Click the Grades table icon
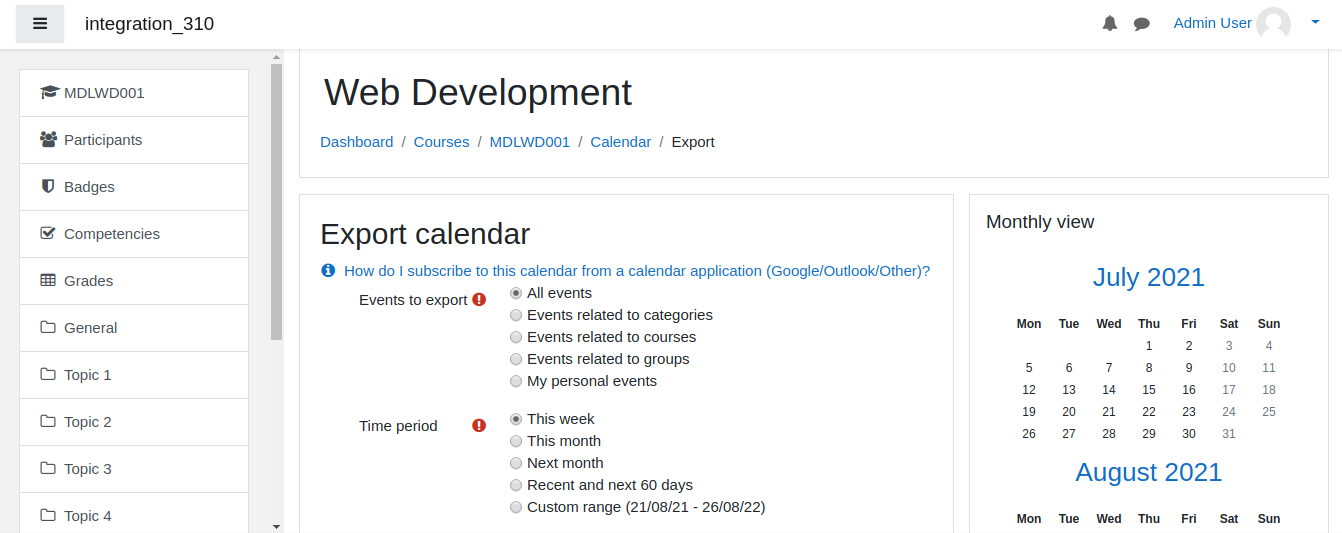This screenshot has height=533, width=1342. (48, 281)
